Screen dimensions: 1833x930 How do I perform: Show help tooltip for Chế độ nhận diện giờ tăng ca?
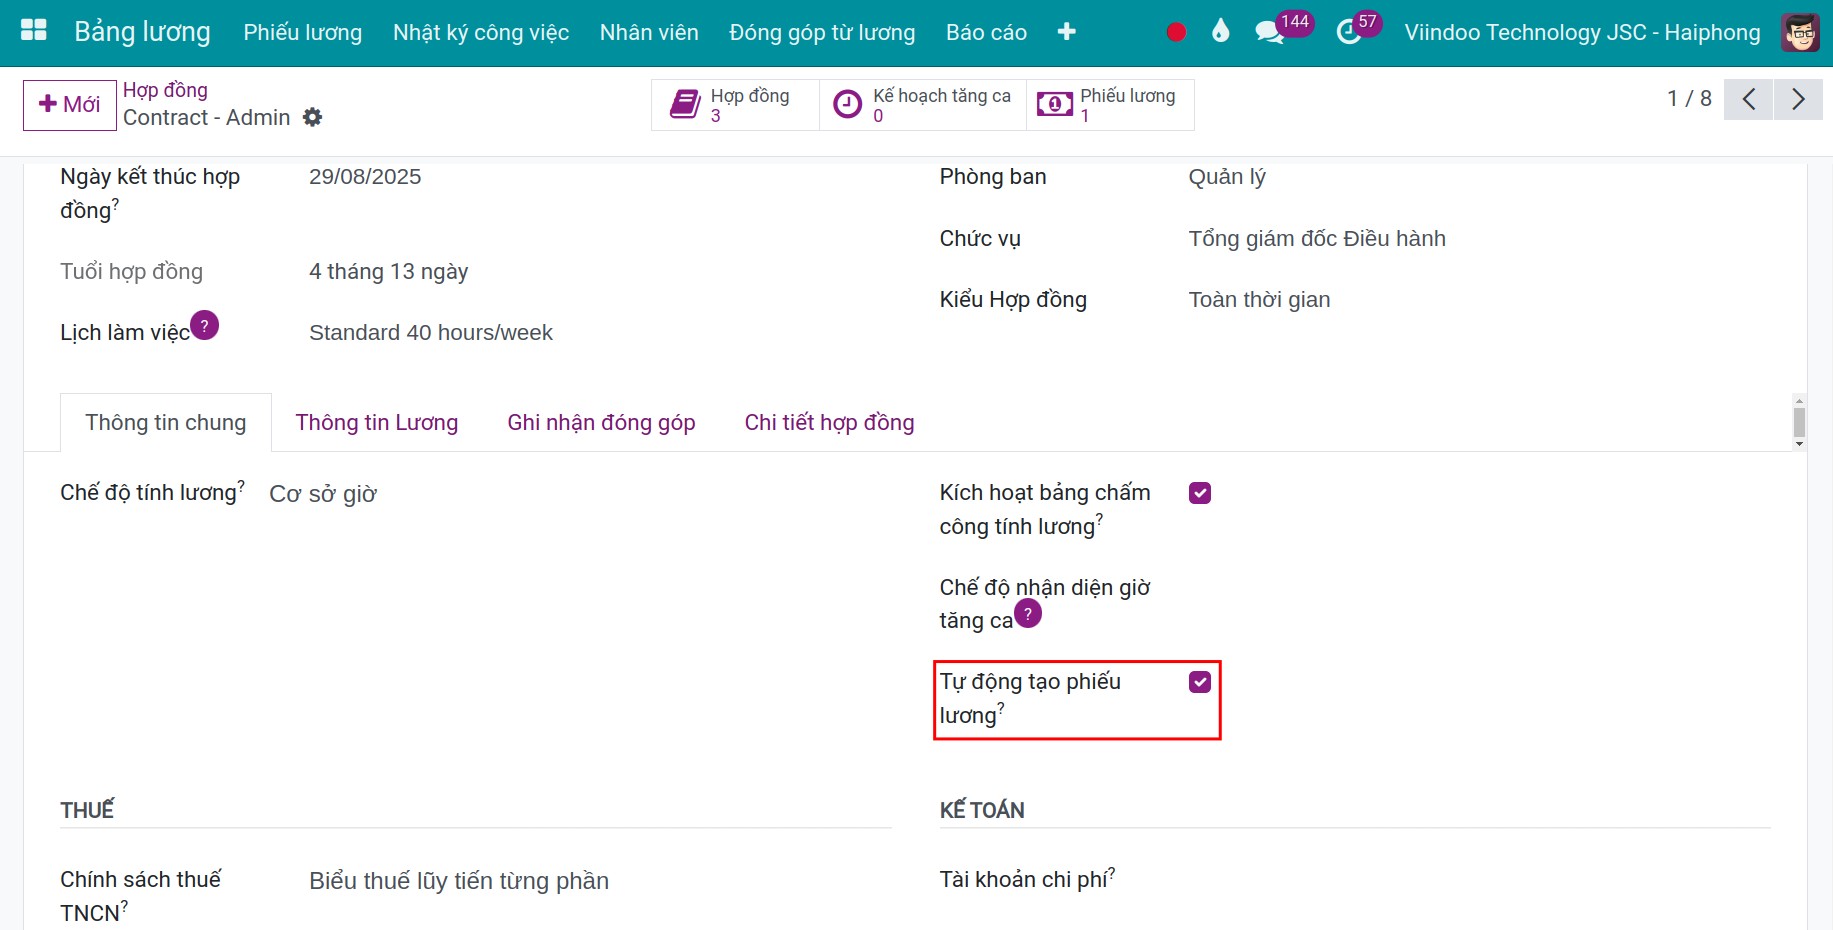(1028, 613)
